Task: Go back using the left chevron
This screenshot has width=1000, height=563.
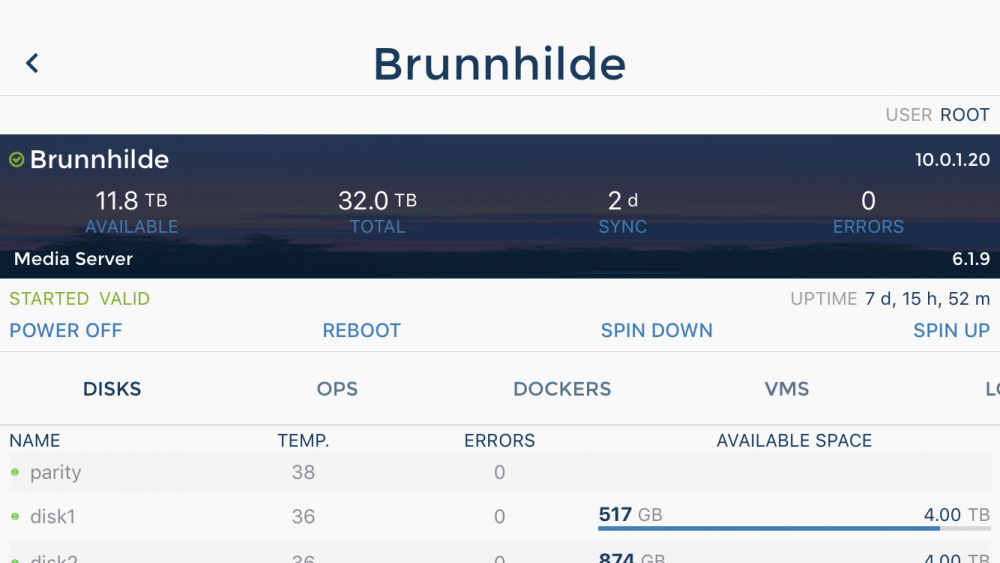Action: click(32, 63)
